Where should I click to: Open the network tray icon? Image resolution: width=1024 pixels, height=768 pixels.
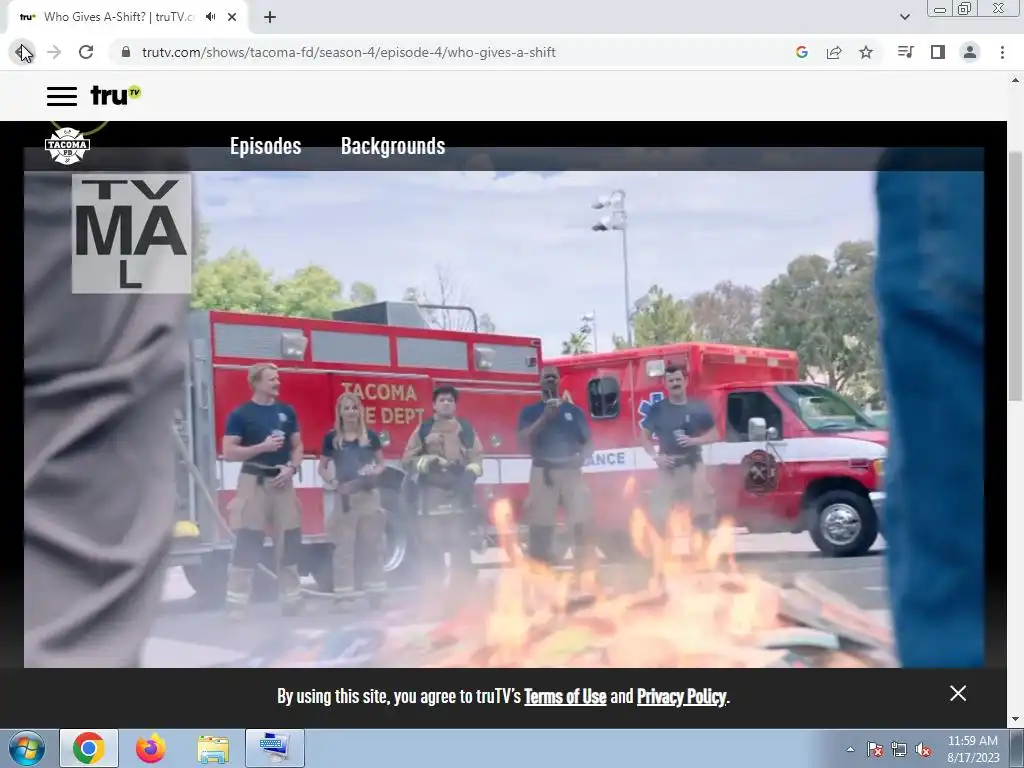(899, 749)
